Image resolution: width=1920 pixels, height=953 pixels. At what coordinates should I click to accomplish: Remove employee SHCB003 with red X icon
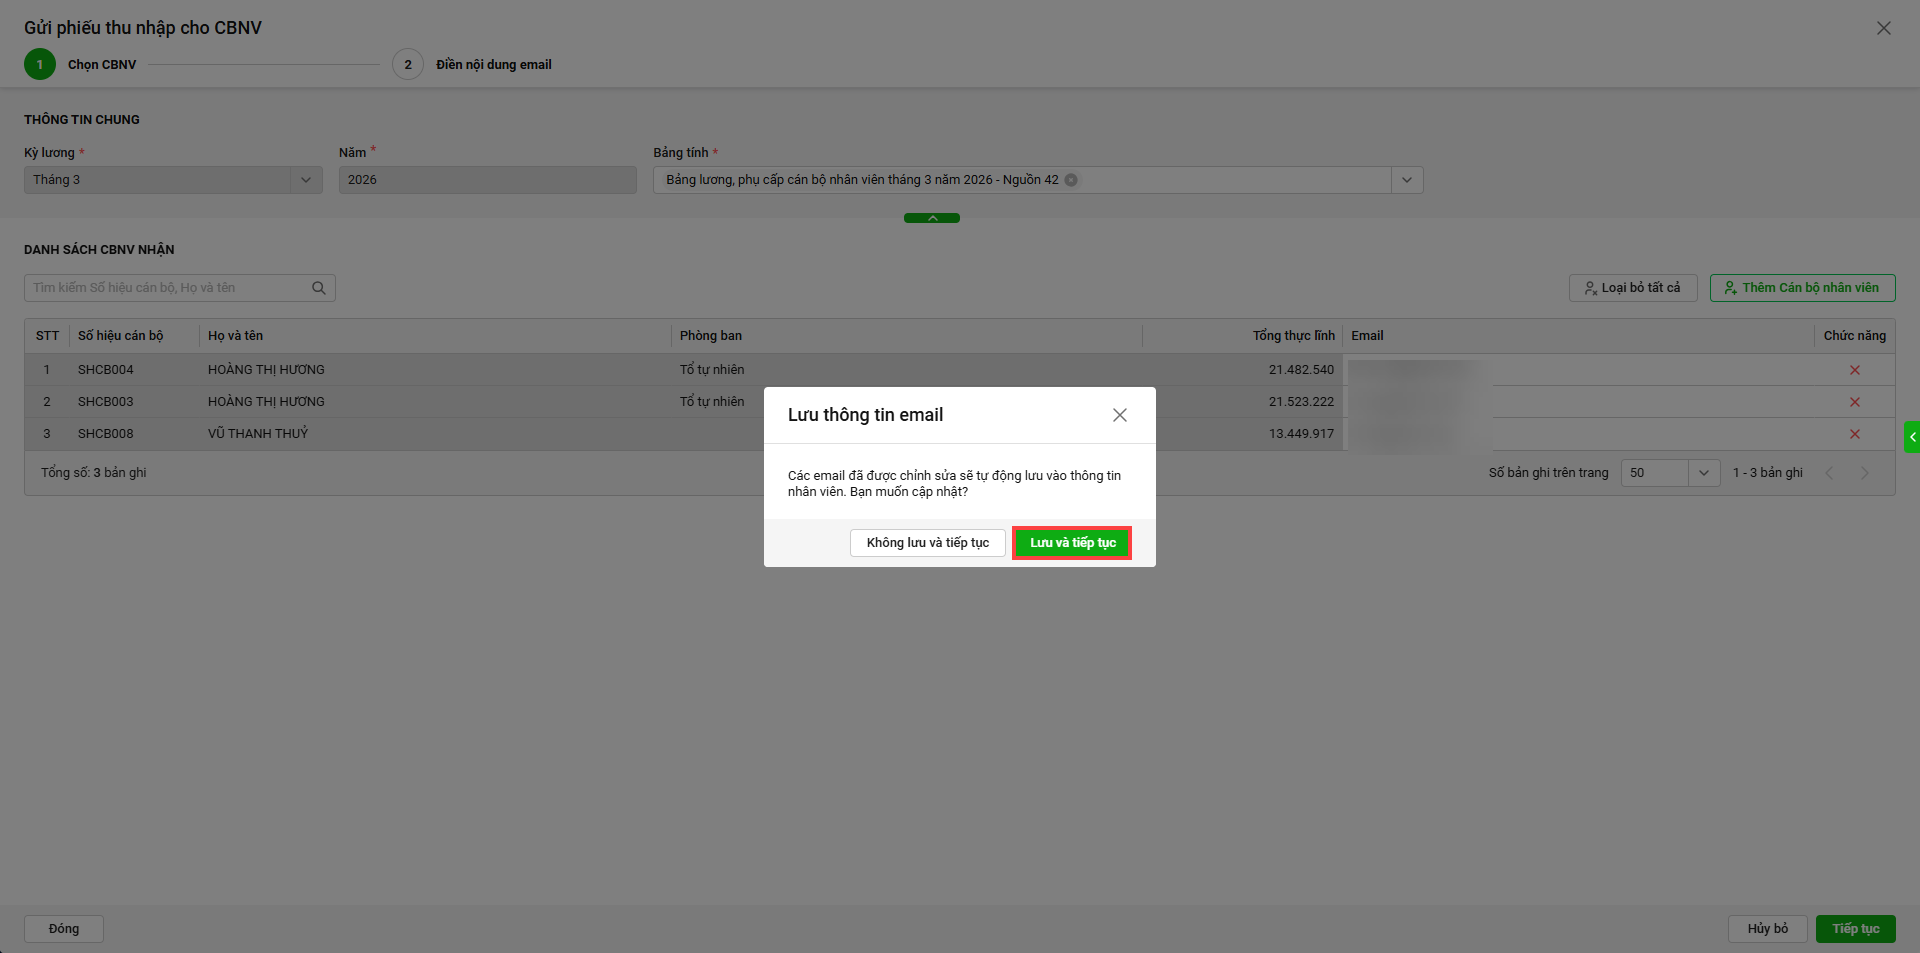click(1854, 402)
